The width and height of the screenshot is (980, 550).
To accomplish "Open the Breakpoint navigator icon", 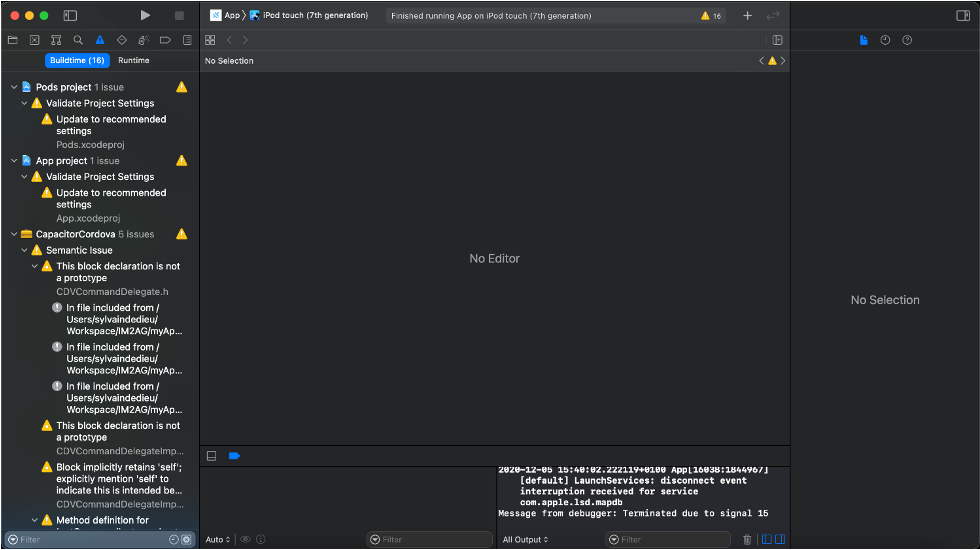I will pyautogui.click(x=166, y=40).
